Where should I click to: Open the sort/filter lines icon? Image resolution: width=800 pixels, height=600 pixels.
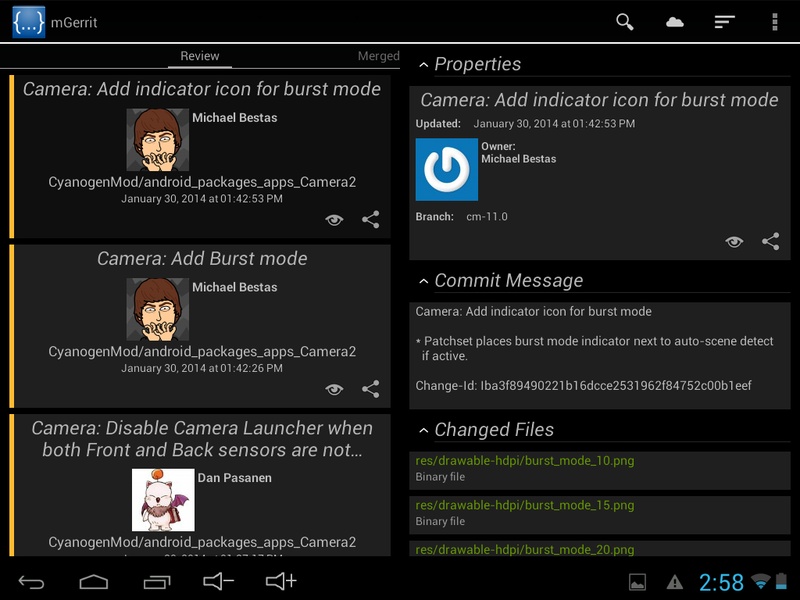click(x=724, y=22)
